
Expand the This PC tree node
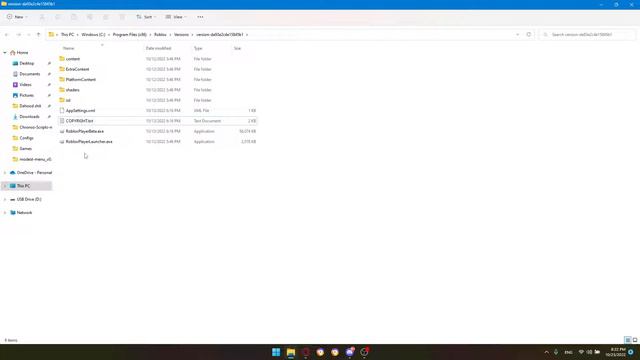[x=5, y=186]
